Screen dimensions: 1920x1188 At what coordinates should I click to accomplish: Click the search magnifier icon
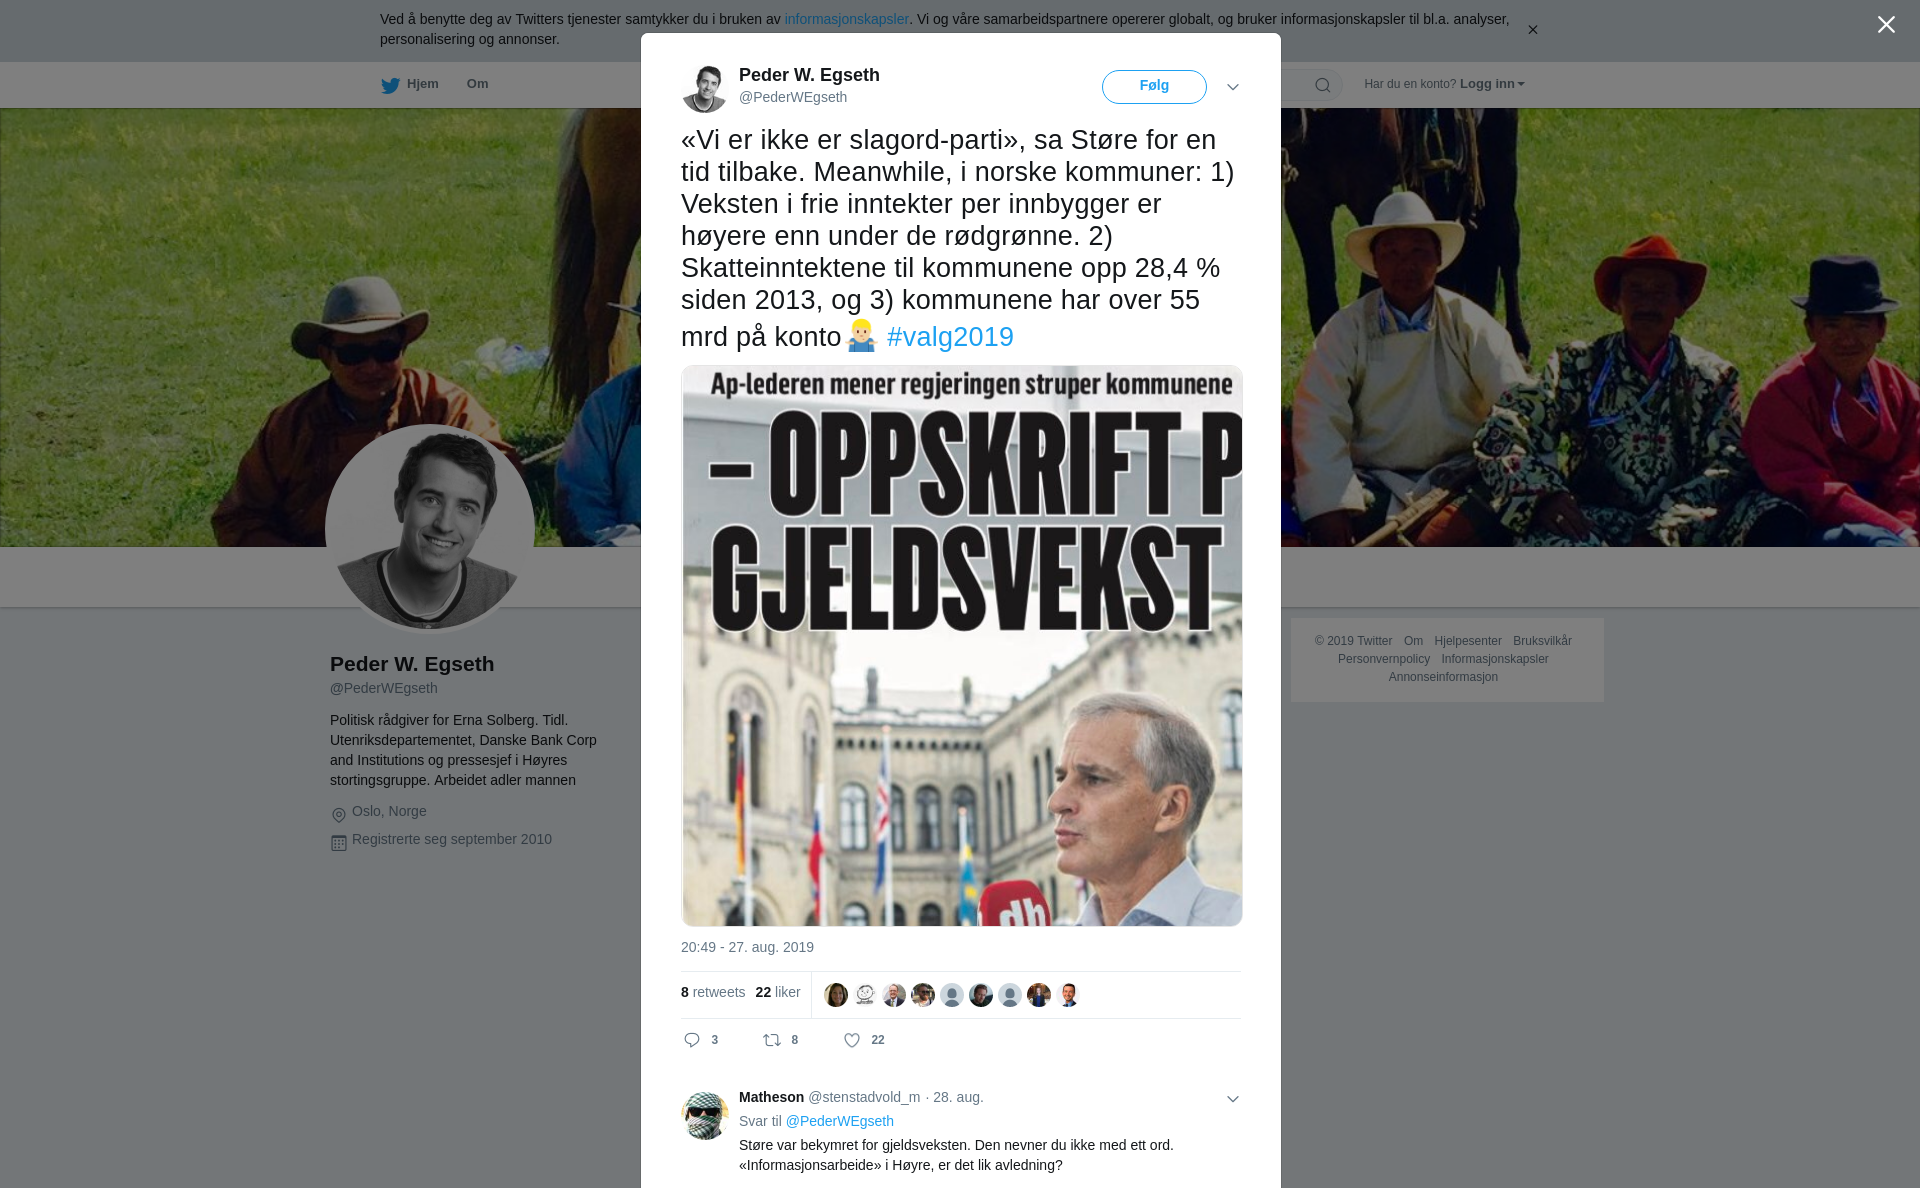tap(1323, 85)
